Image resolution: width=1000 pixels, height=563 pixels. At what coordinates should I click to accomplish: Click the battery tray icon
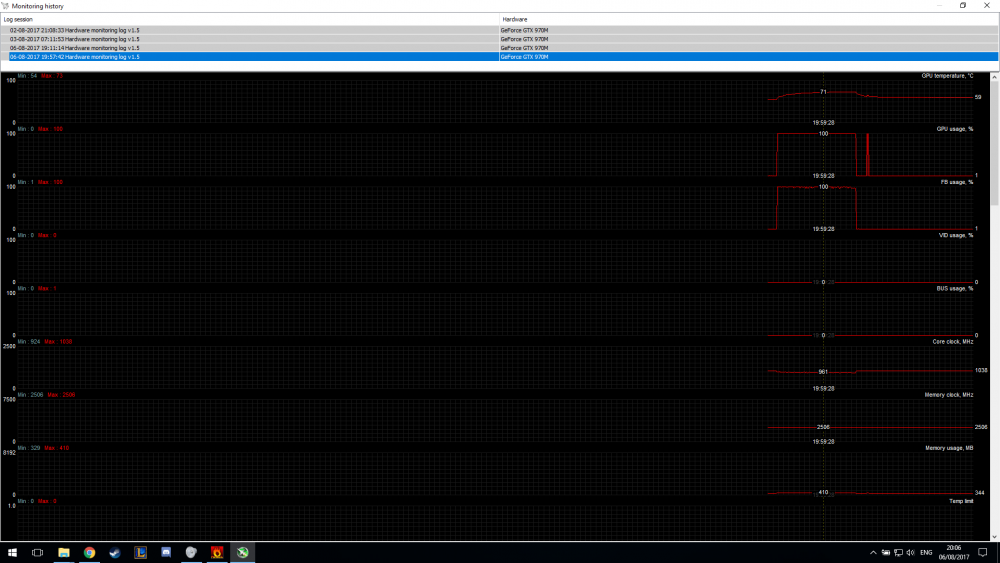pyautogui.click(x=886, y=552)
